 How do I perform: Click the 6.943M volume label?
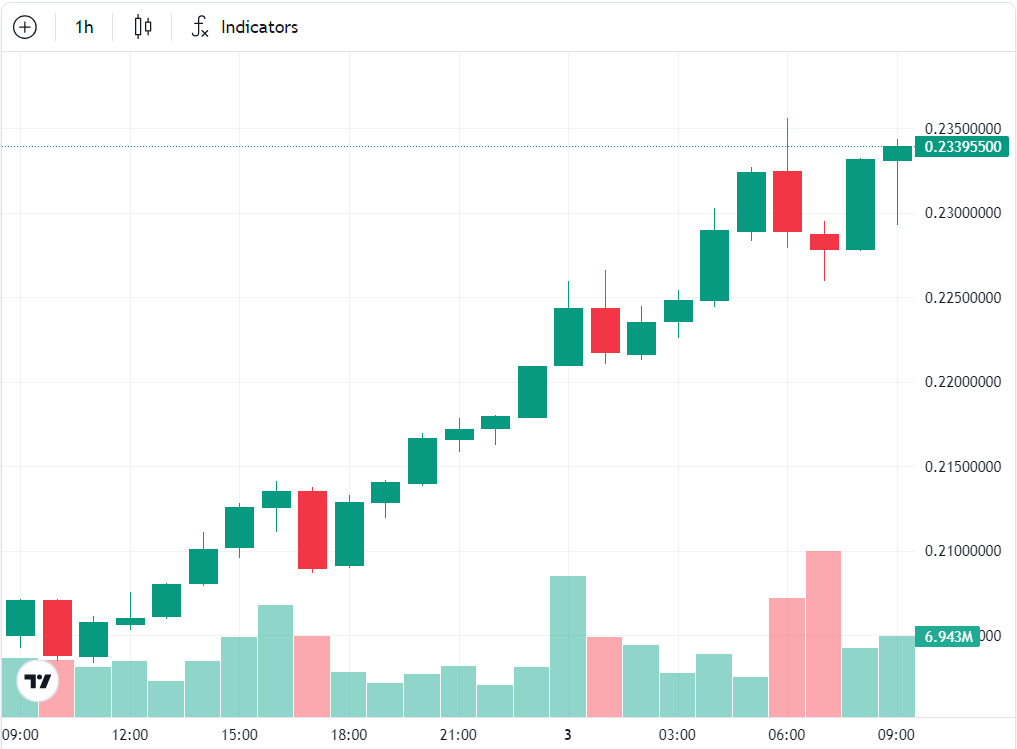946,636
